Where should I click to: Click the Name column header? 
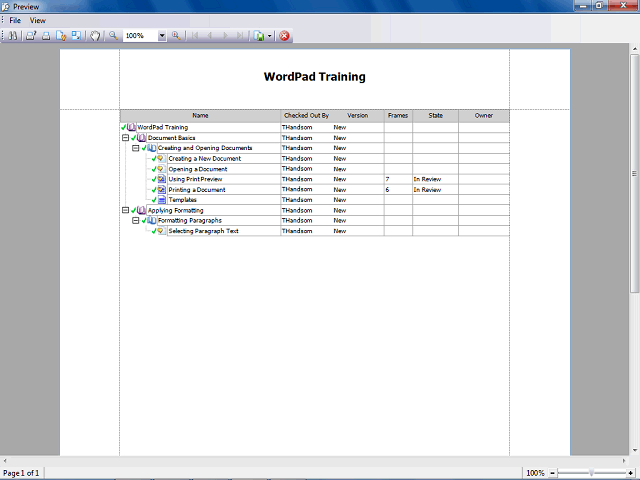200,116
